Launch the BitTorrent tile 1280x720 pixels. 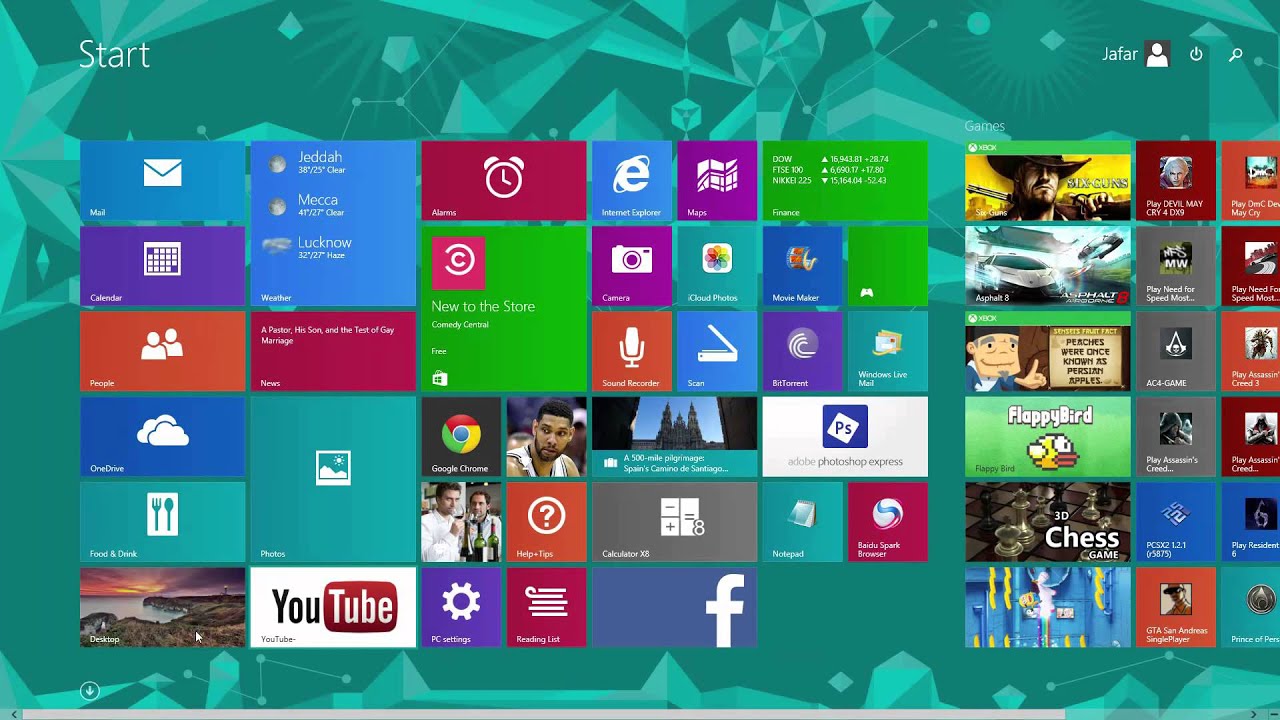[x=802, y=351]
